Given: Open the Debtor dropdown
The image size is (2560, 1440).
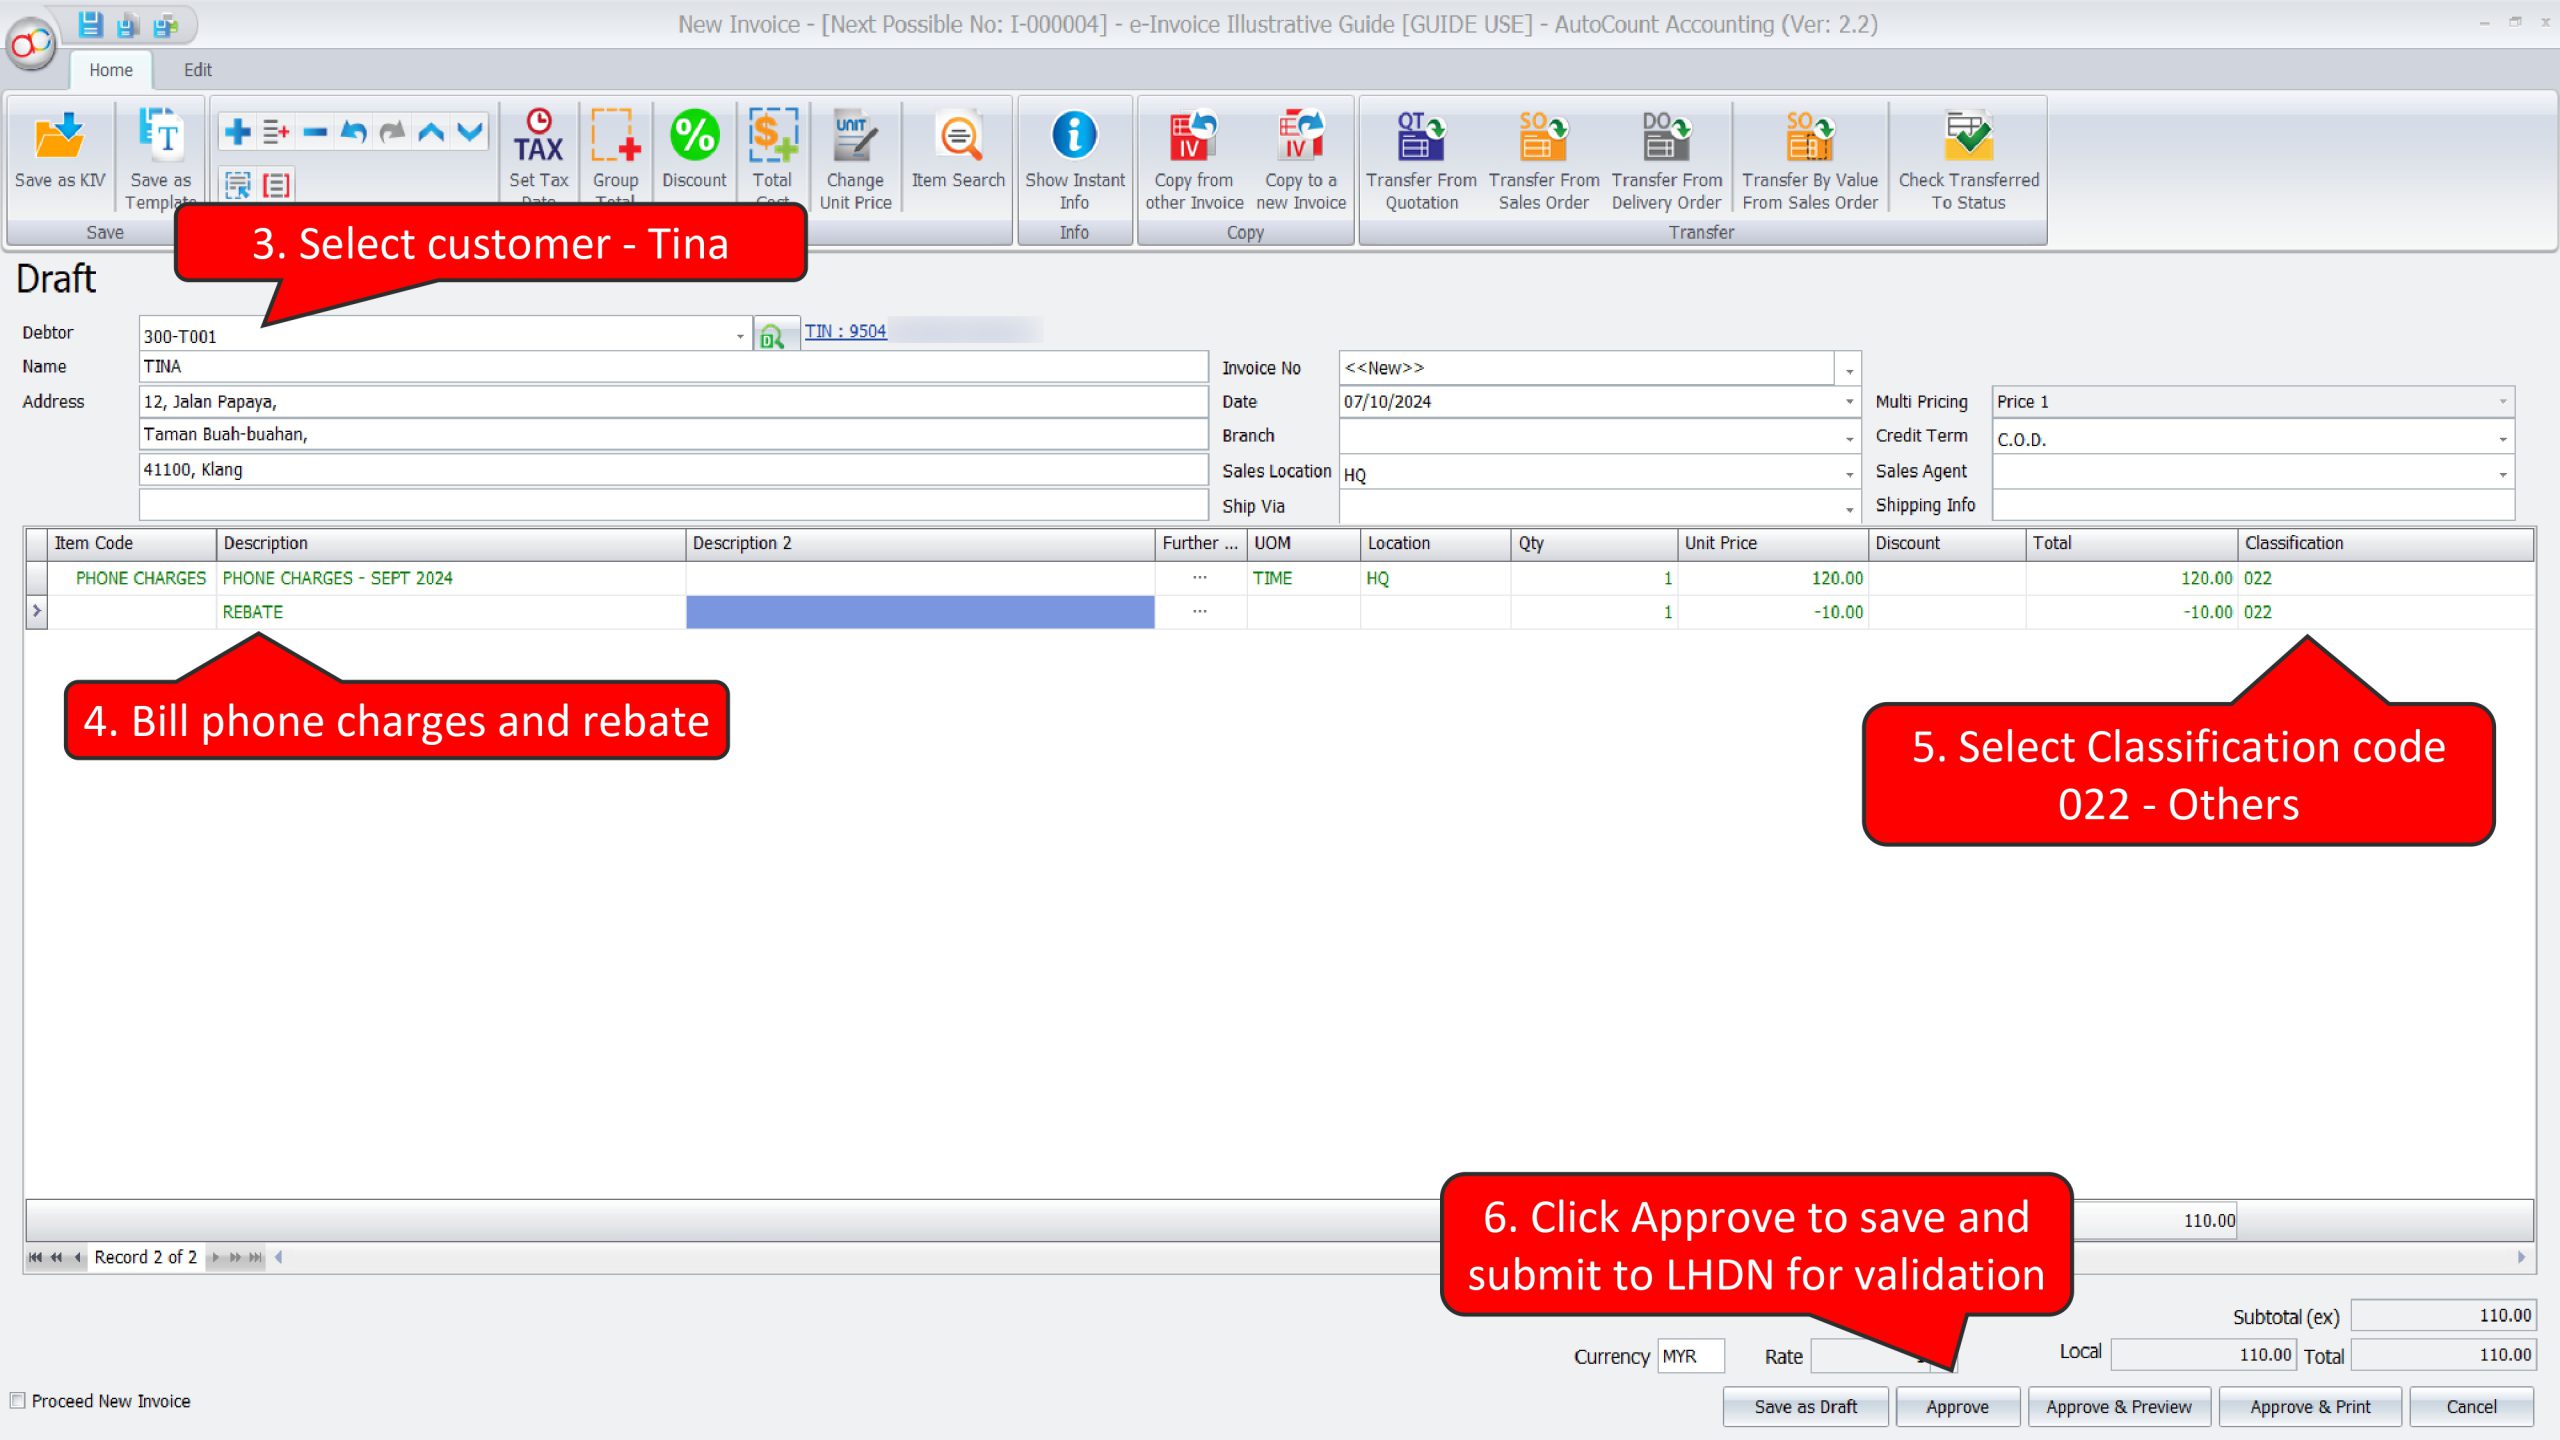Looking at the screenshot, I should point(740,336).
